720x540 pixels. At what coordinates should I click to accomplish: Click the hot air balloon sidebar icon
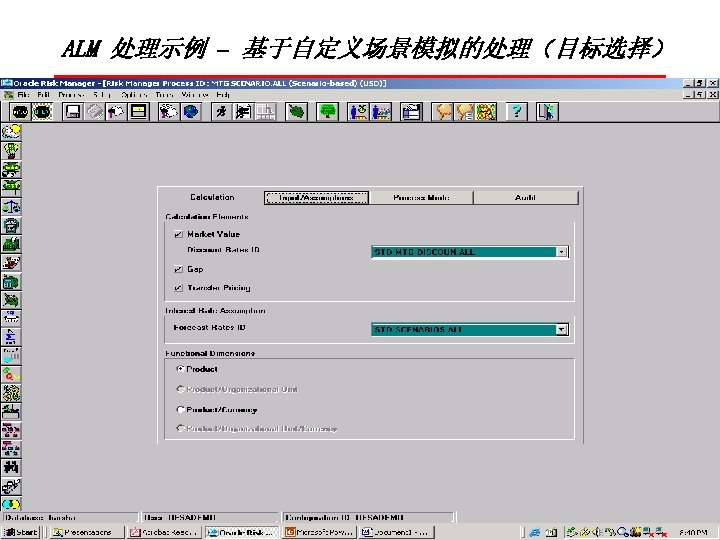coord(11,151)
